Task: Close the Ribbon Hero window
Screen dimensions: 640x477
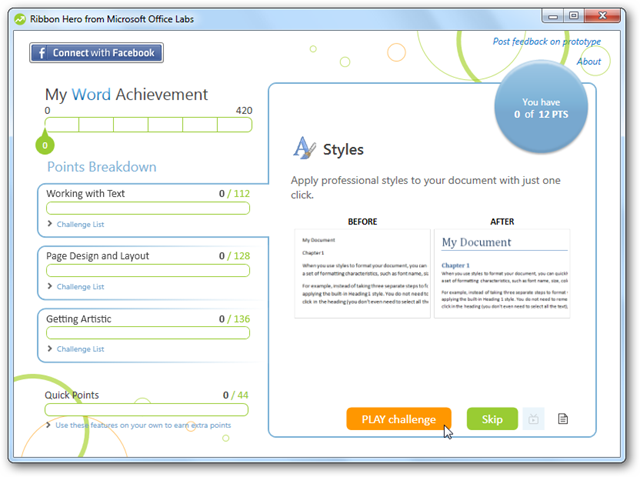Action: pyautogui.click(x=602, y=16)
